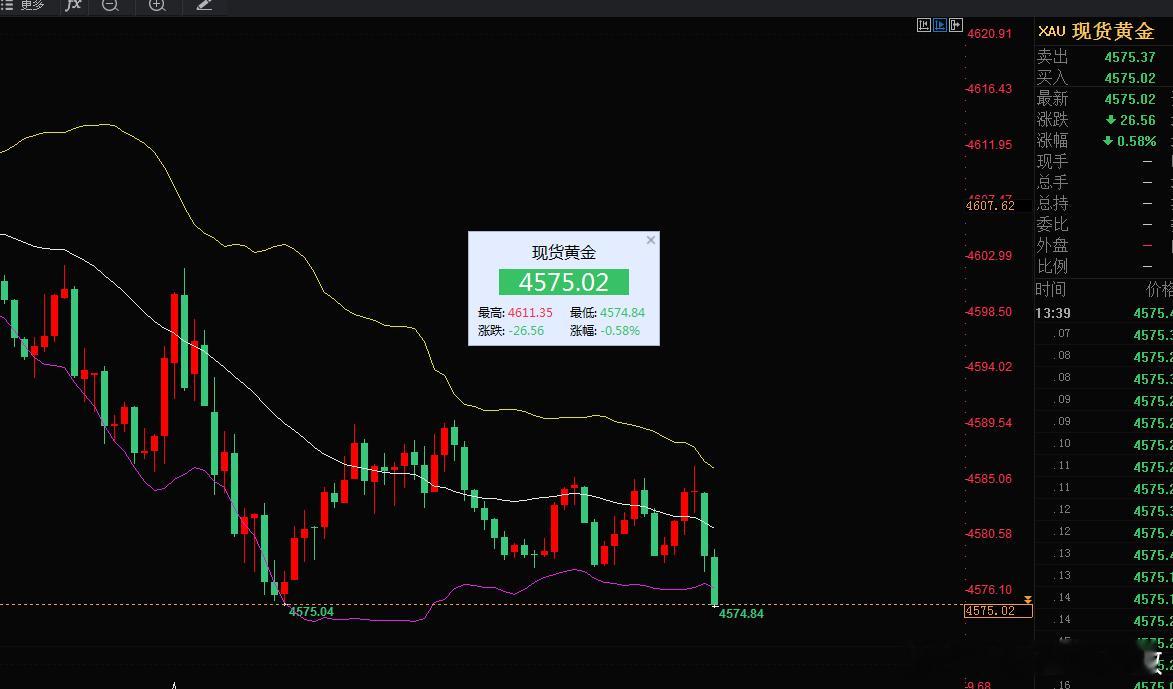
Task: Click the 时间 column header
Action: (x=1051, y=290)
